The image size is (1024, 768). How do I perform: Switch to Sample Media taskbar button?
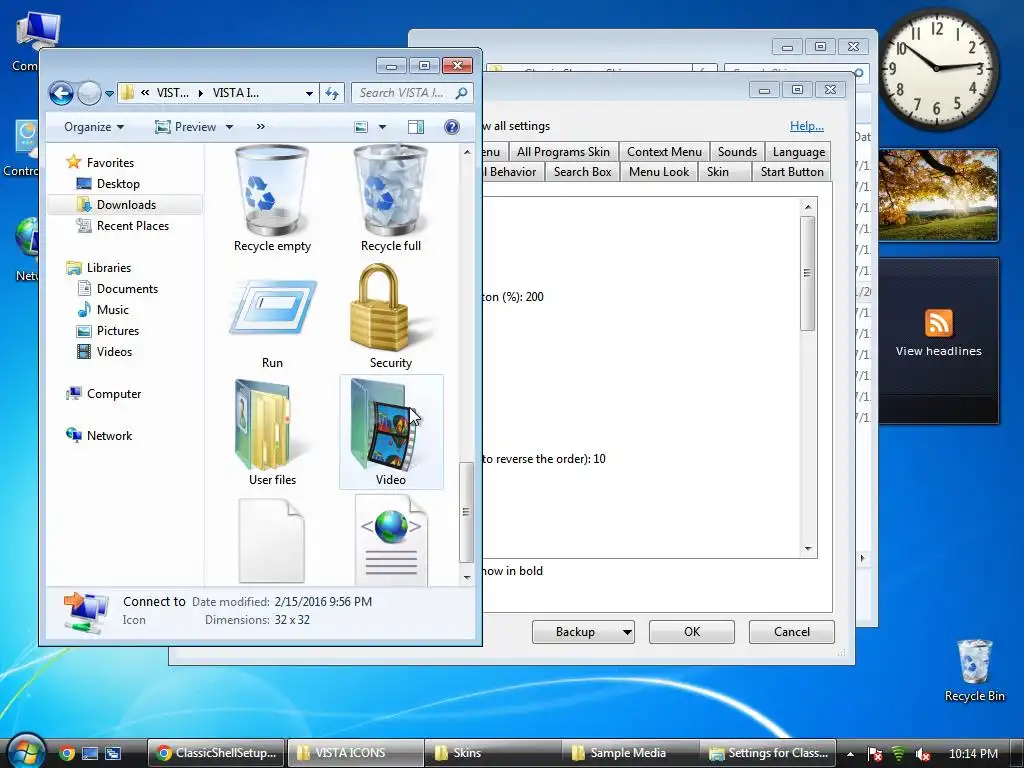point(628,753)
